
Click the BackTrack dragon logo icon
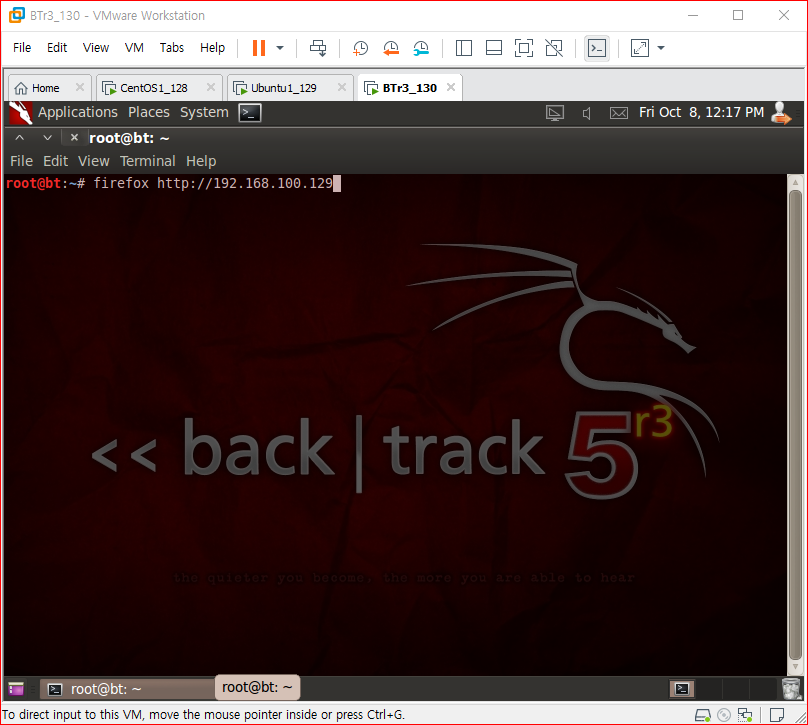point(21,113)
